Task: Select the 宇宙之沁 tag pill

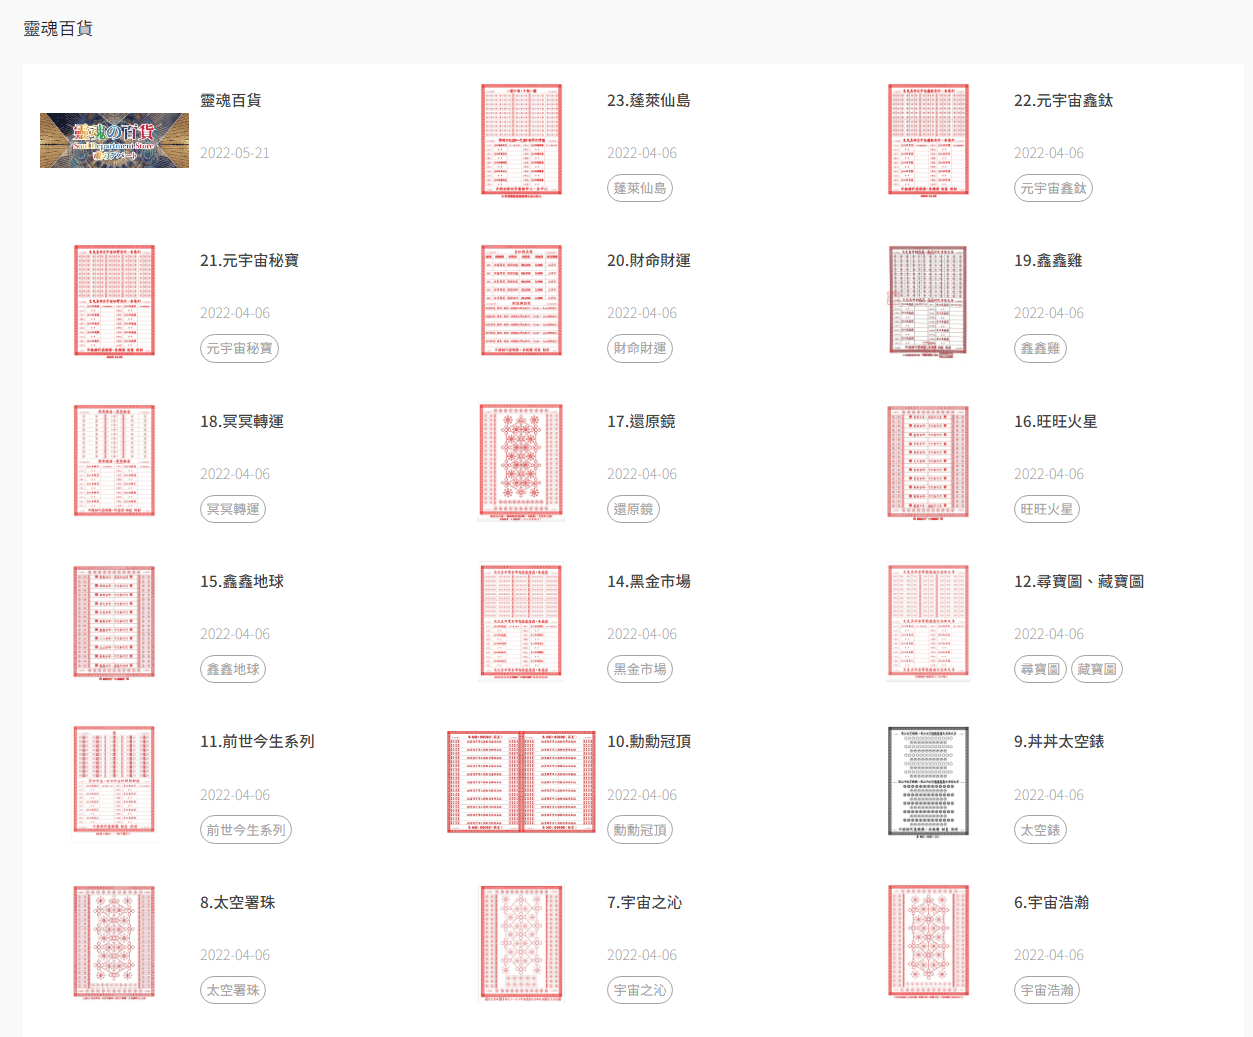Action: coord(640,990)
